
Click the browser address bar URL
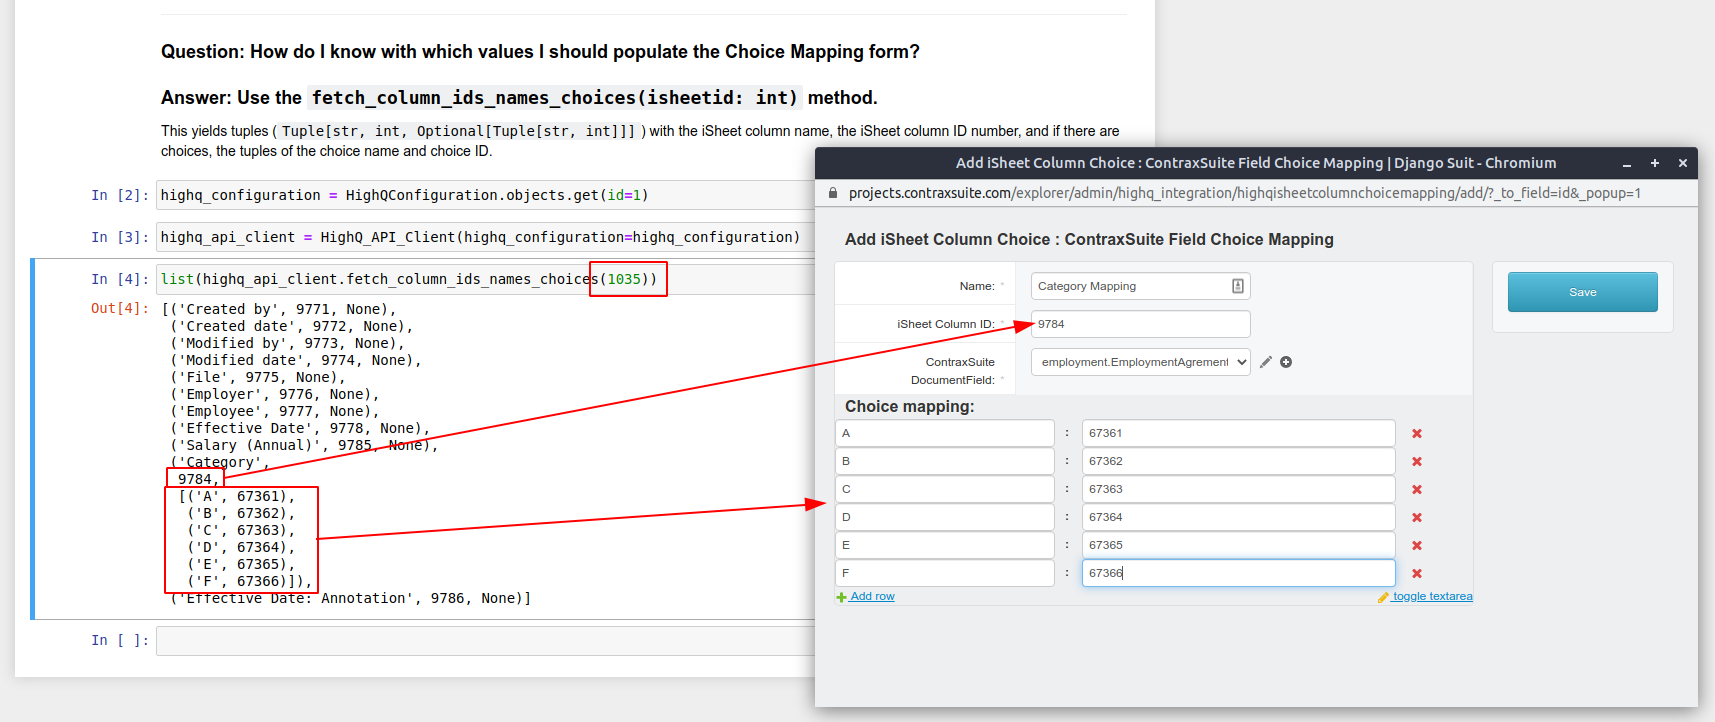click(x=1245, y=193)
